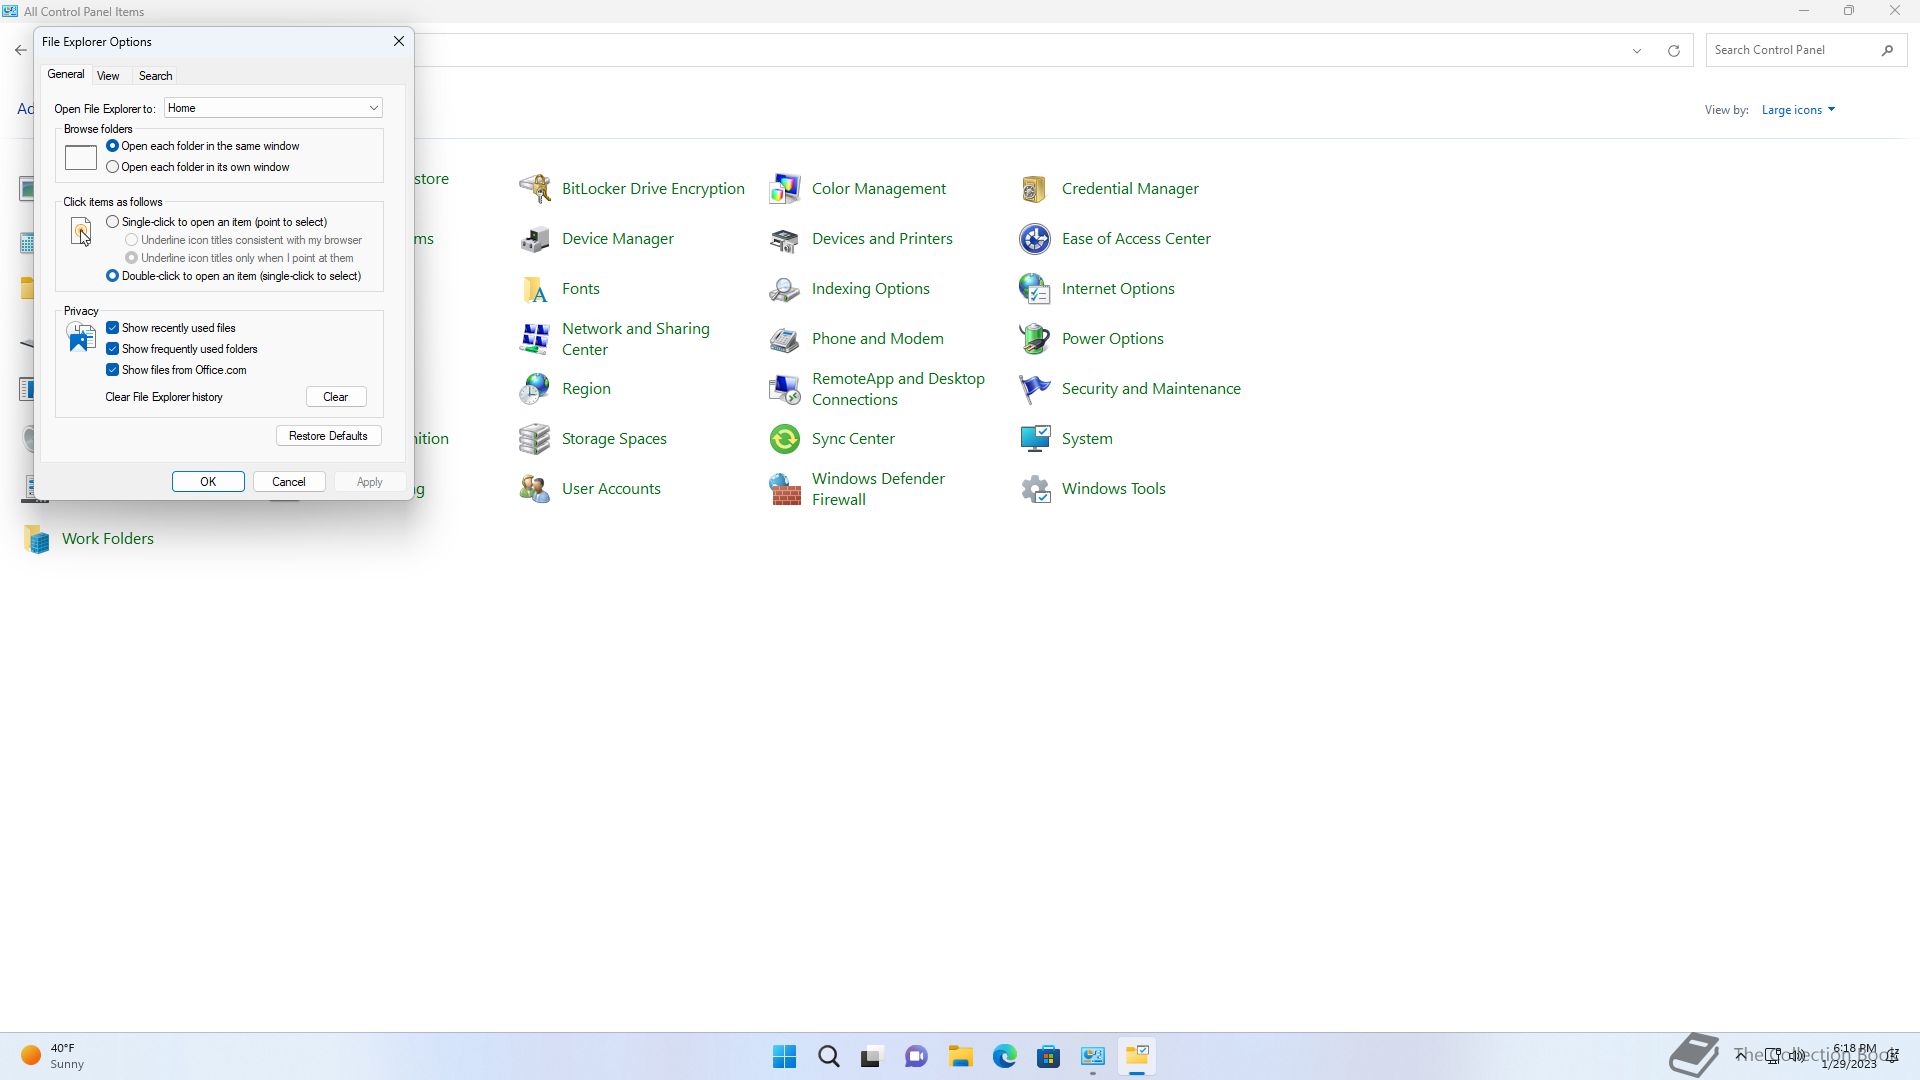Image resolution: width=1920 pixels, height=1080 pixels.
Task: Focus the Search Control Panel field
Action: tap(1805, 50)
